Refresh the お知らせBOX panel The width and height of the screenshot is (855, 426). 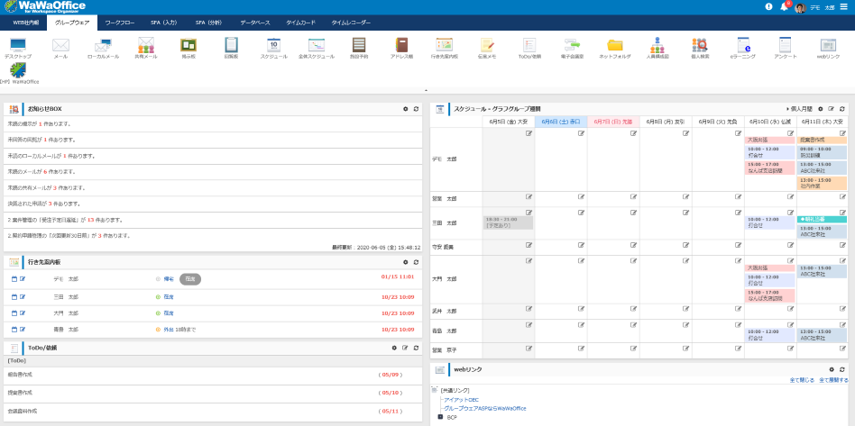click(x=416, y=108)
